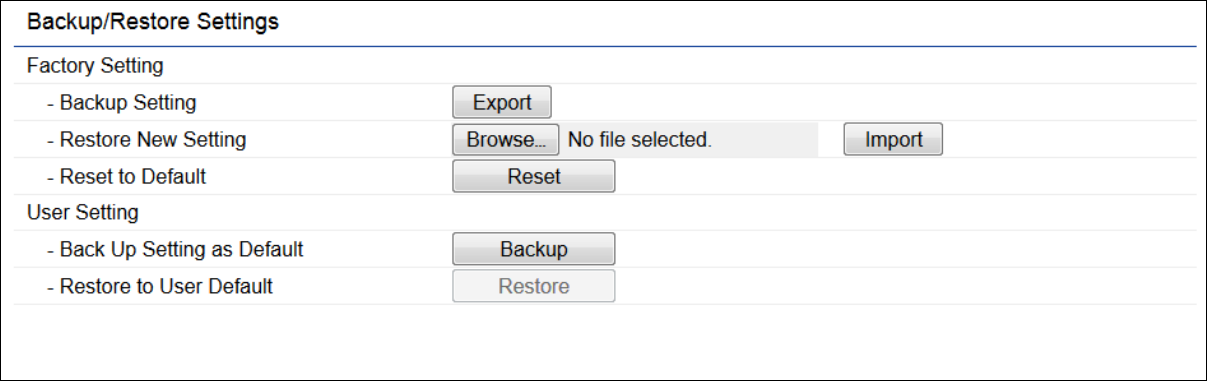Click the blue divider line under the heading
1207x381 pixels.
pos(605,46)
